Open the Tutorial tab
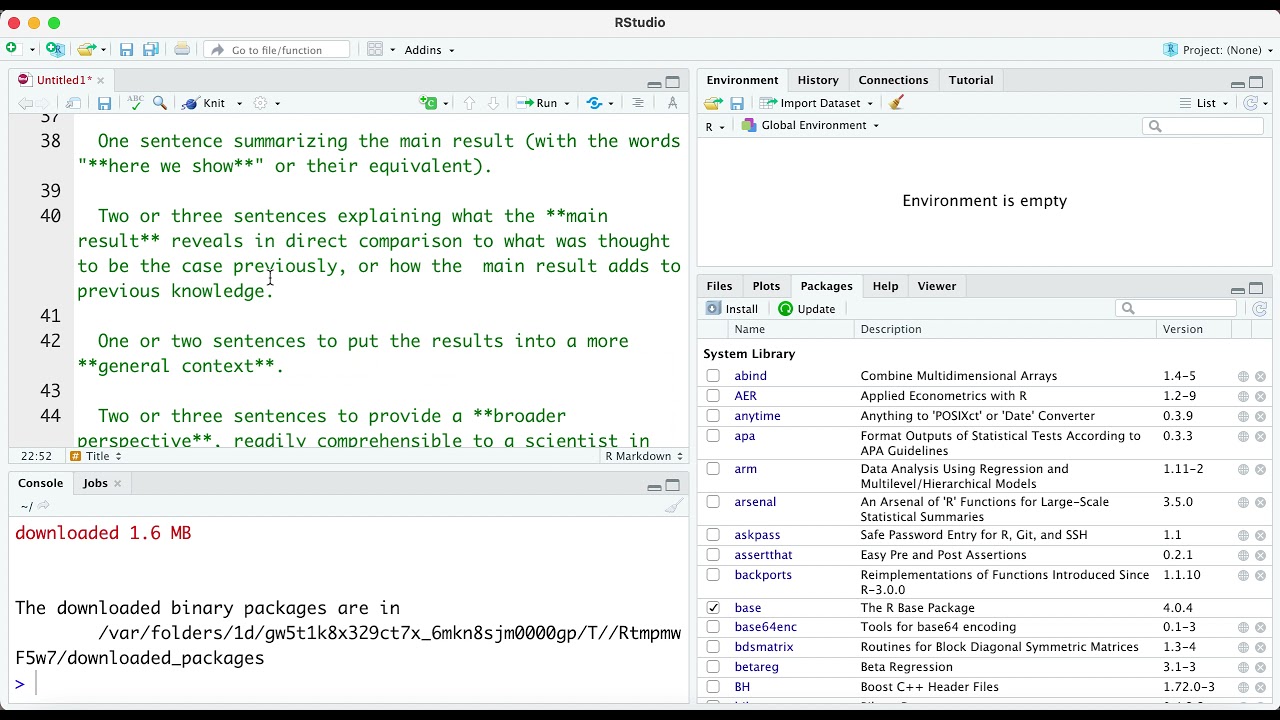 click(971, 80)
